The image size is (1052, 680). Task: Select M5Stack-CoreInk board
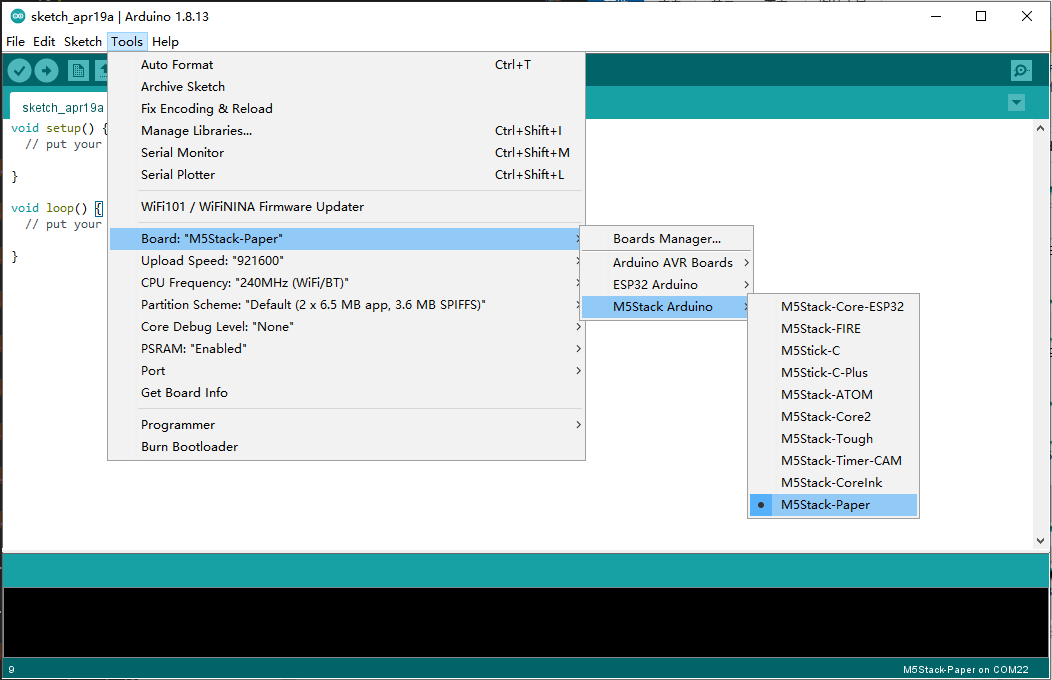(833, 483)
